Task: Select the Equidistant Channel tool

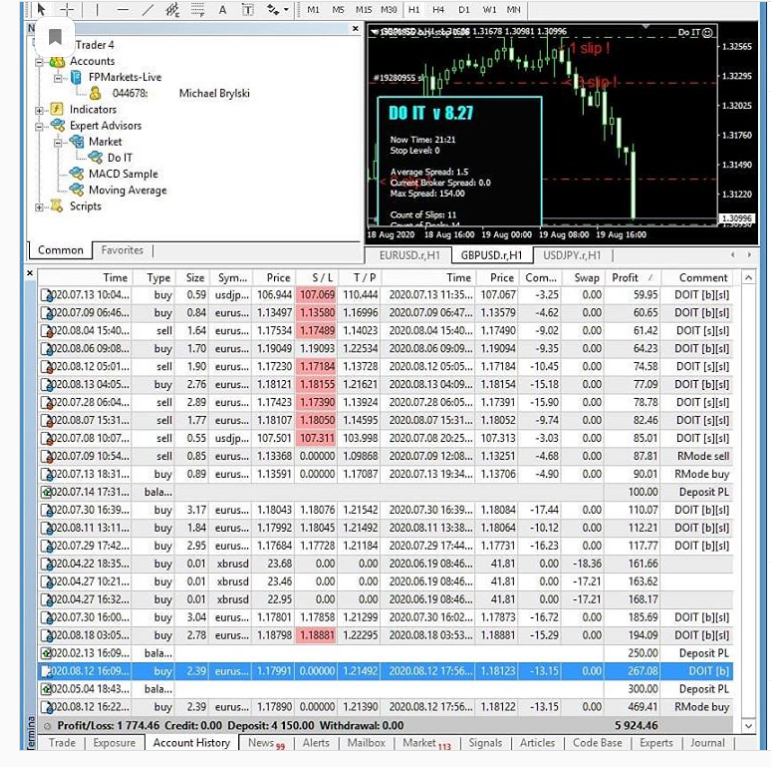Action: coord(172,9)
